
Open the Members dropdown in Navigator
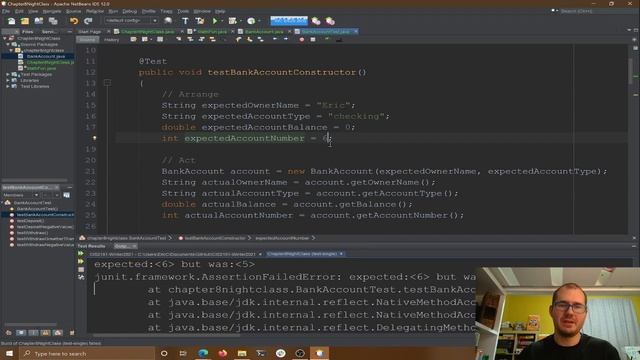(20, 195)
